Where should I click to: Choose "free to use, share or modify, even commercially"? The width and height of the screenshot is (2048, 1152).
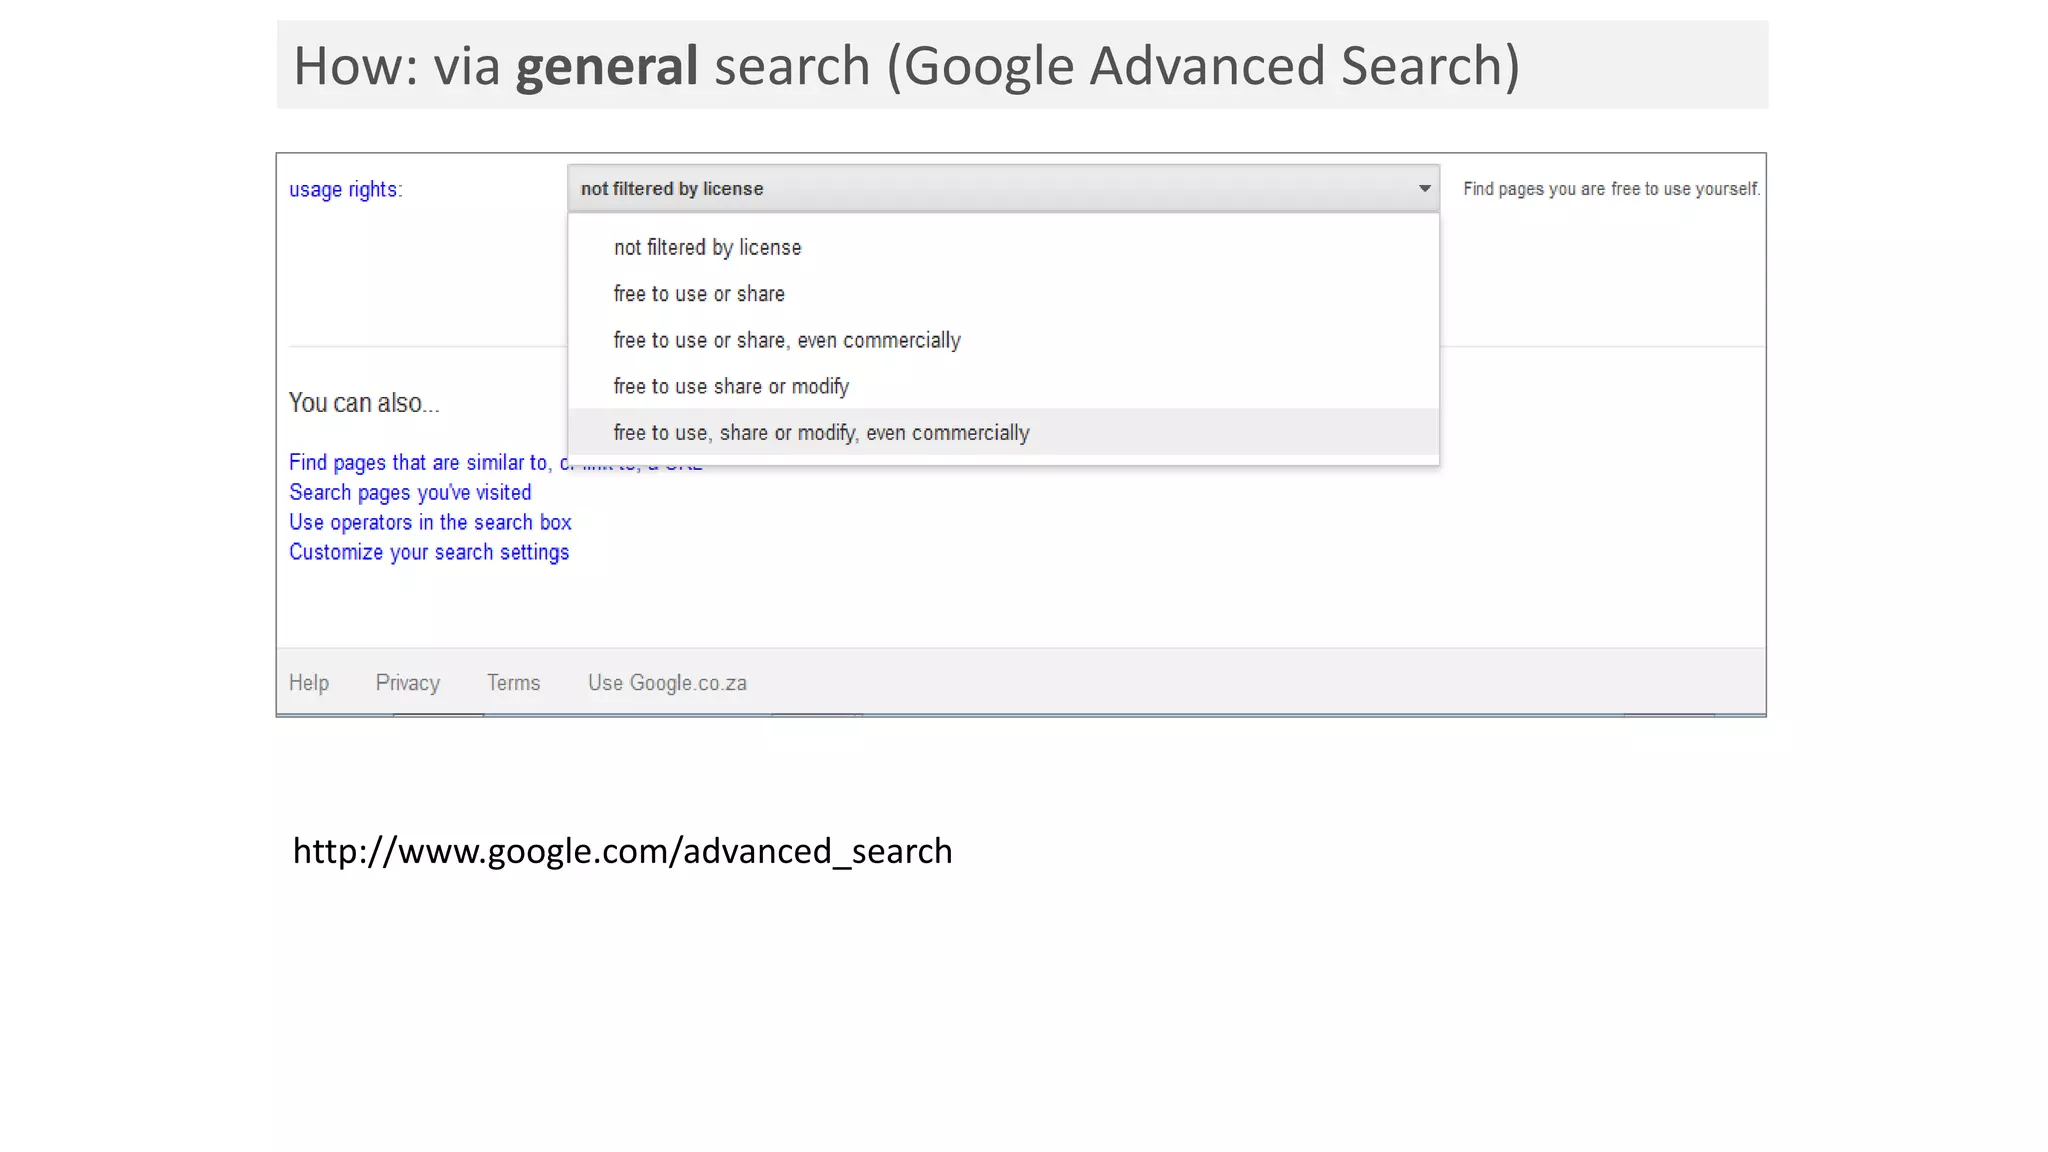pyautogui.click(x=821, y=432)
